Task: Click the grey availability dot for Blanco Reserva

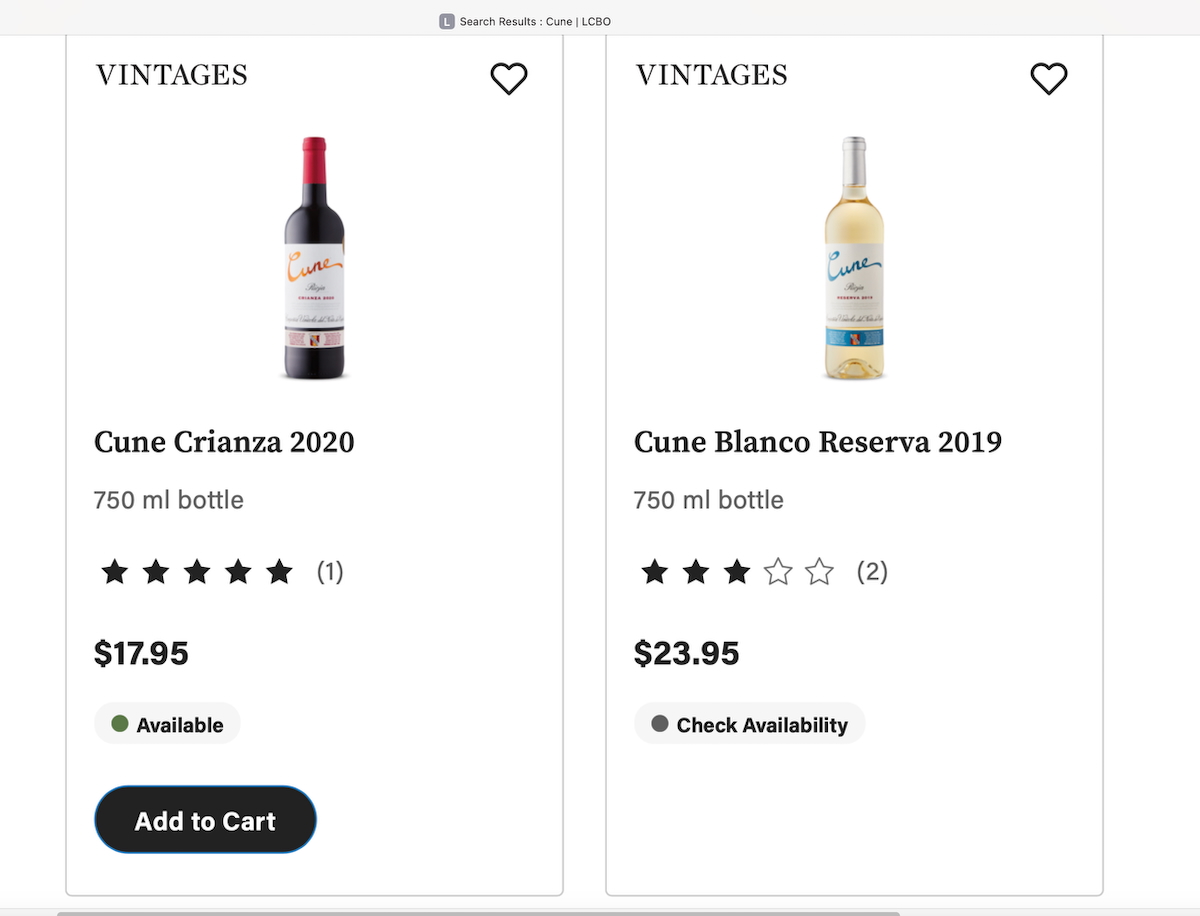Action: [660, 724]
